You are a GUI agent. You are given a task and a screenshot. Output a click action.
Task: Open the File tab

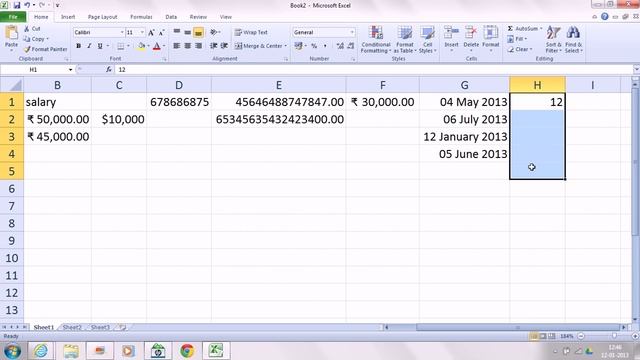[x=13, y=17]
